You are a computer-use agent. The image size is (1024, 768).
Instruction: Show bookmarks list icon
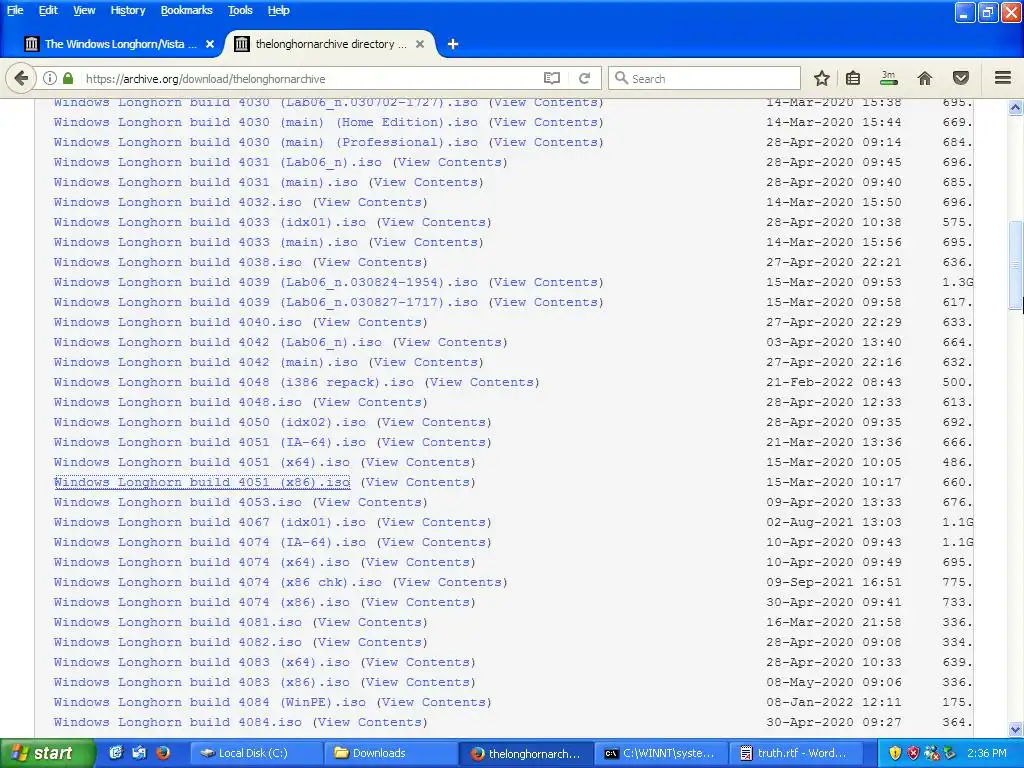click(853, 78)
